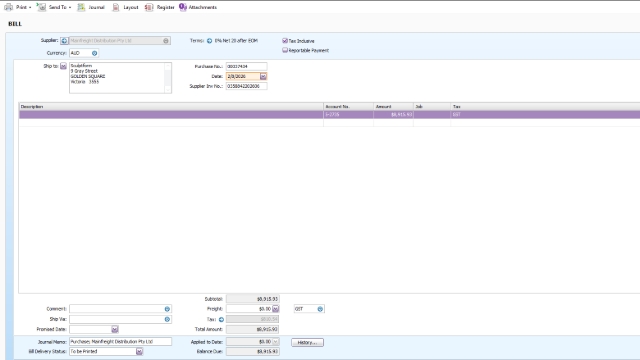
Task: Click the Journal Memo field
Action: (120, 341)
